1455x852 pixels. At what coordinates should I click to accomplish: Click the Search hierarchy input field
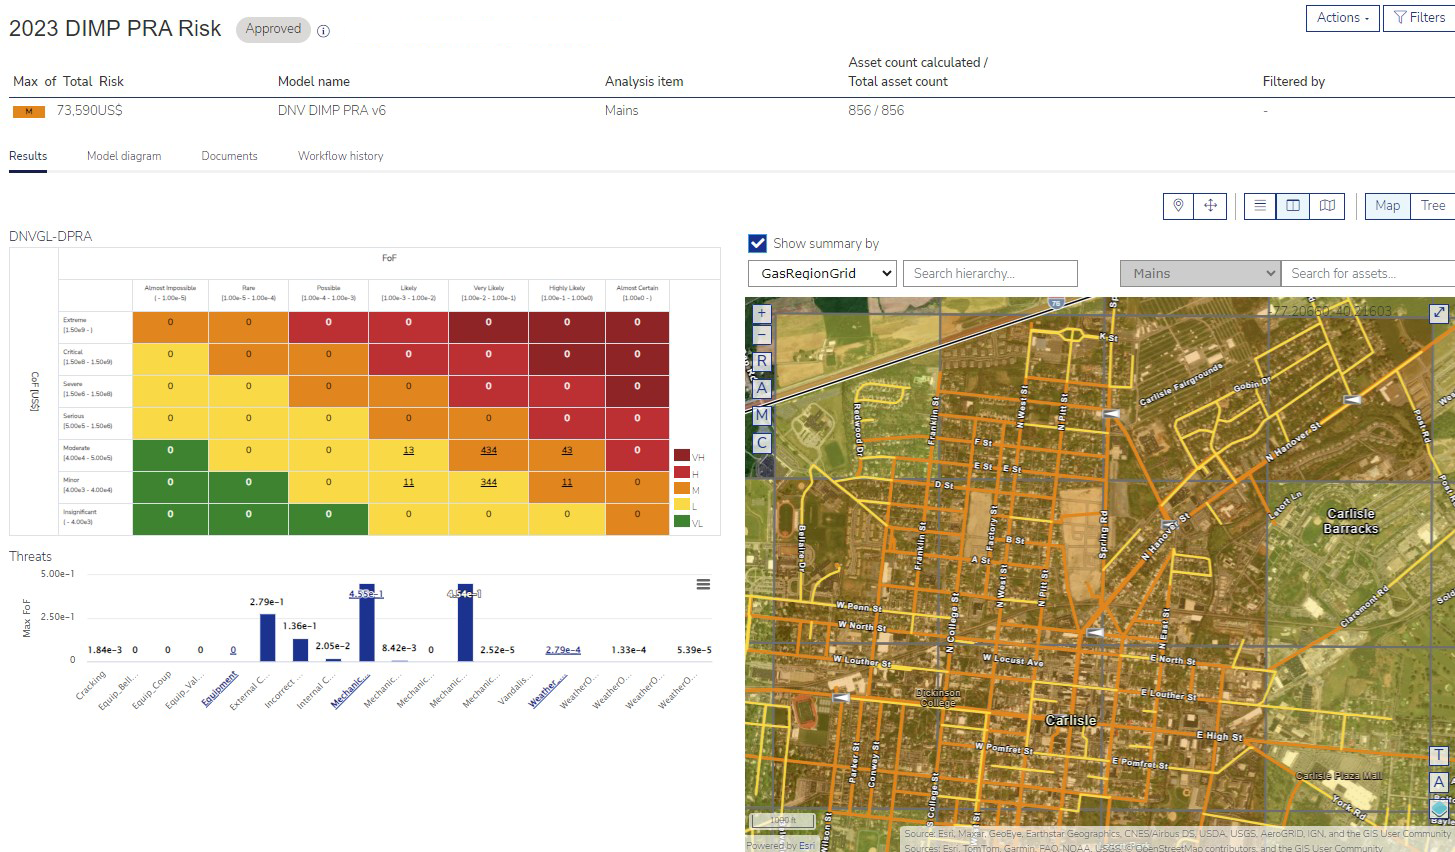click(990, 273)
